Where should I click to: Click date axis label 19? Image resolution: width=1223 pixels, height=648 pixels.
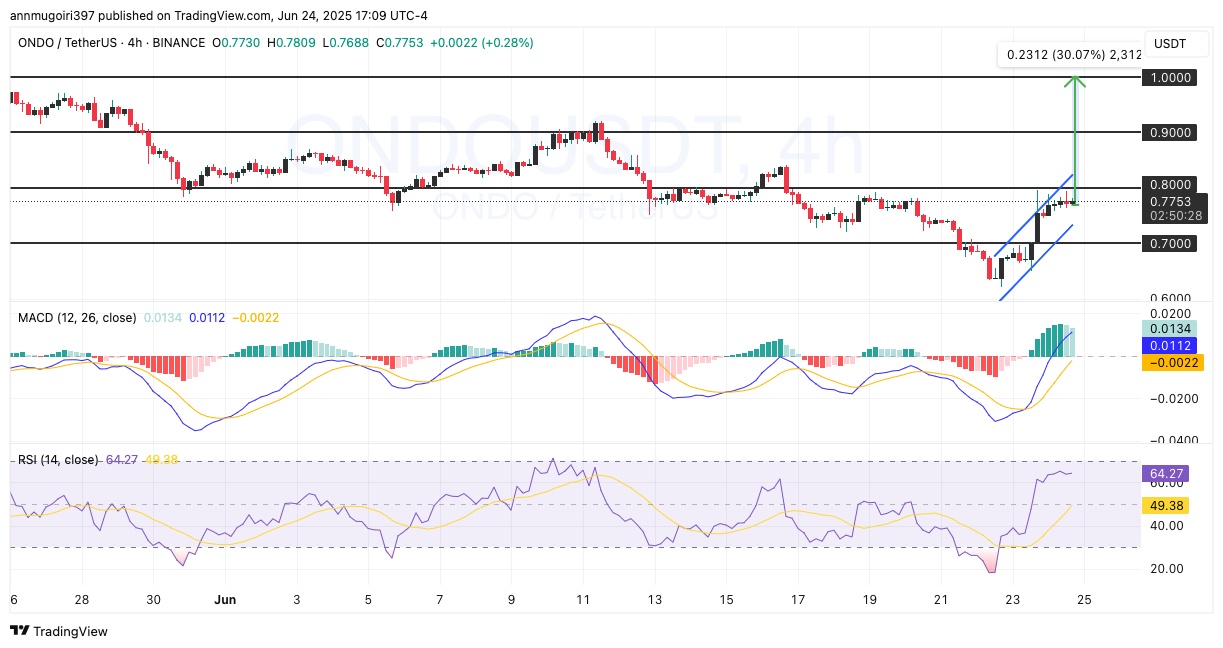pos(870,600)
